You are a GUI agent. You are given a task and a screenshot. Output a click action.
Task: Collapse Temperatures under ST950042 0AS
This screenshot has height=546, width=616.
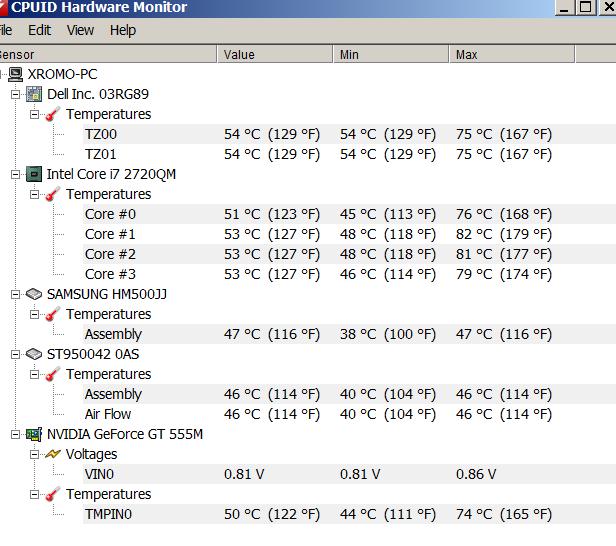[35, 374]
